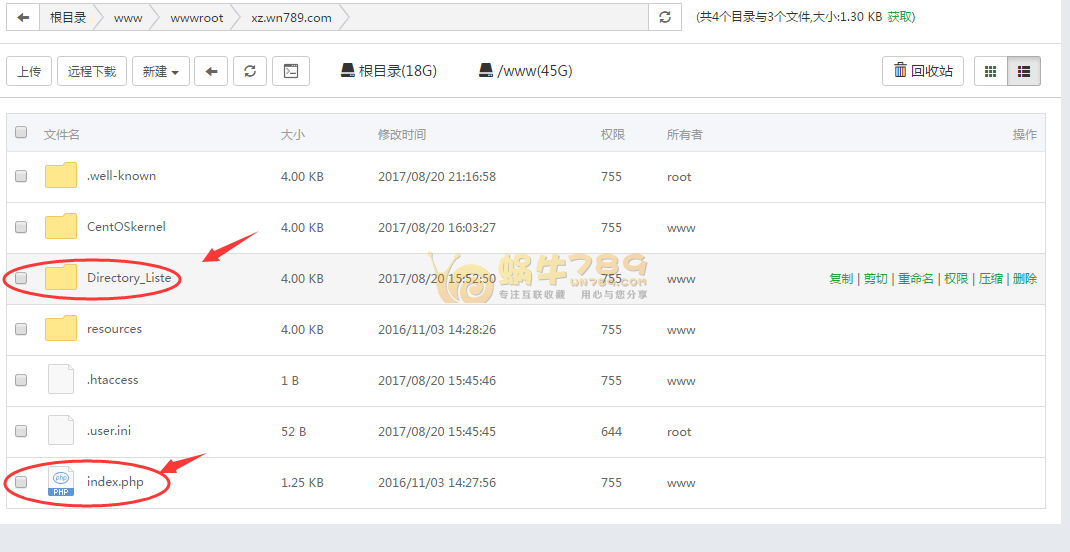Screen dimensions: 1070x552
Task: Click the back arrow in path bar
Action: tap(23, 17)
